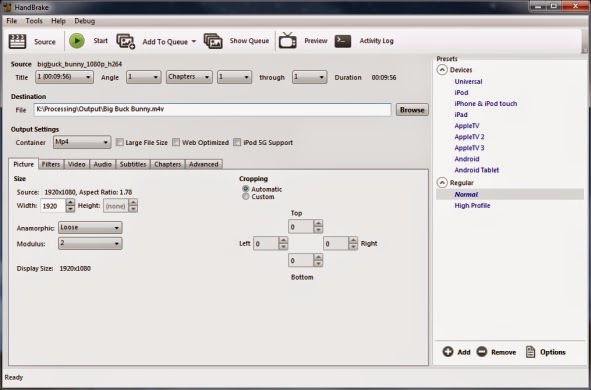Screen dimensions: 591x390
Task: Open the Debug menu
Action: coord(84,21)
